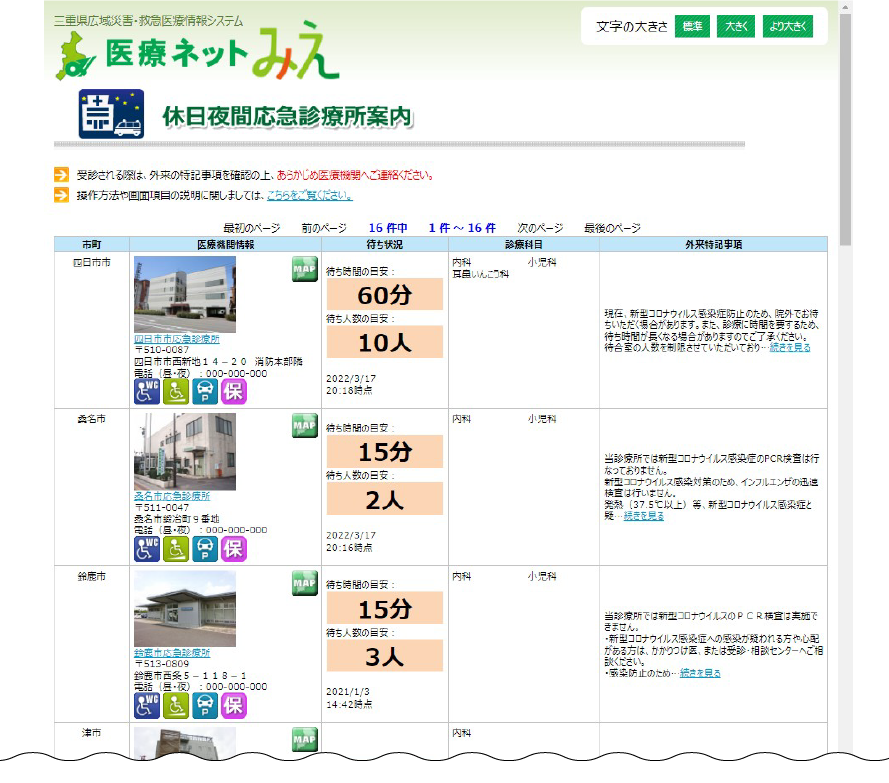
Task: Click the 医療機関情報 column header
Action: [x=226, y=244]
